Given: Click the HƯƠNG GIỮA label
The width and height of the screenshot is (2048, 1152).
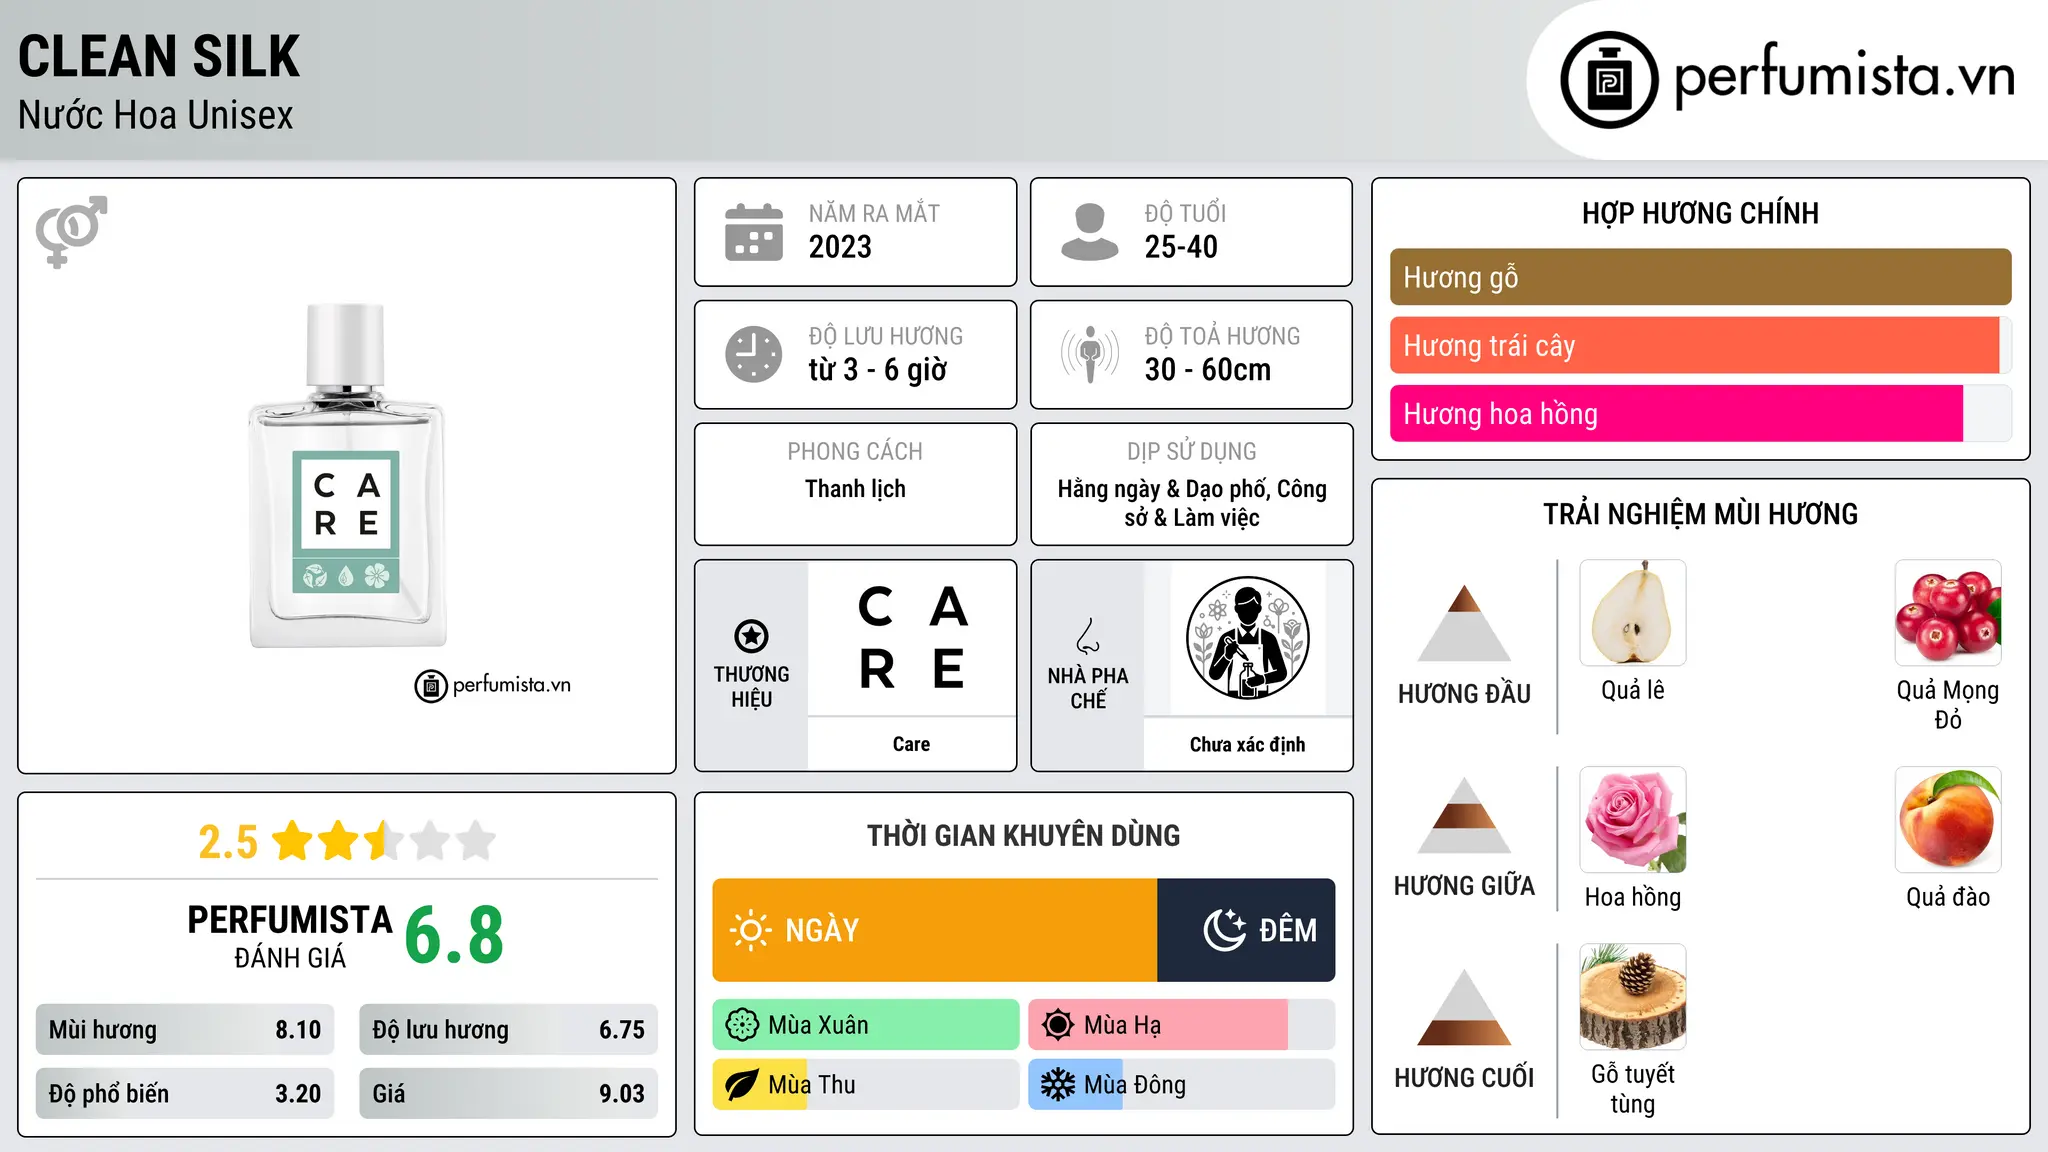Looking at the screenshot, I should [x=1464, y=886].
